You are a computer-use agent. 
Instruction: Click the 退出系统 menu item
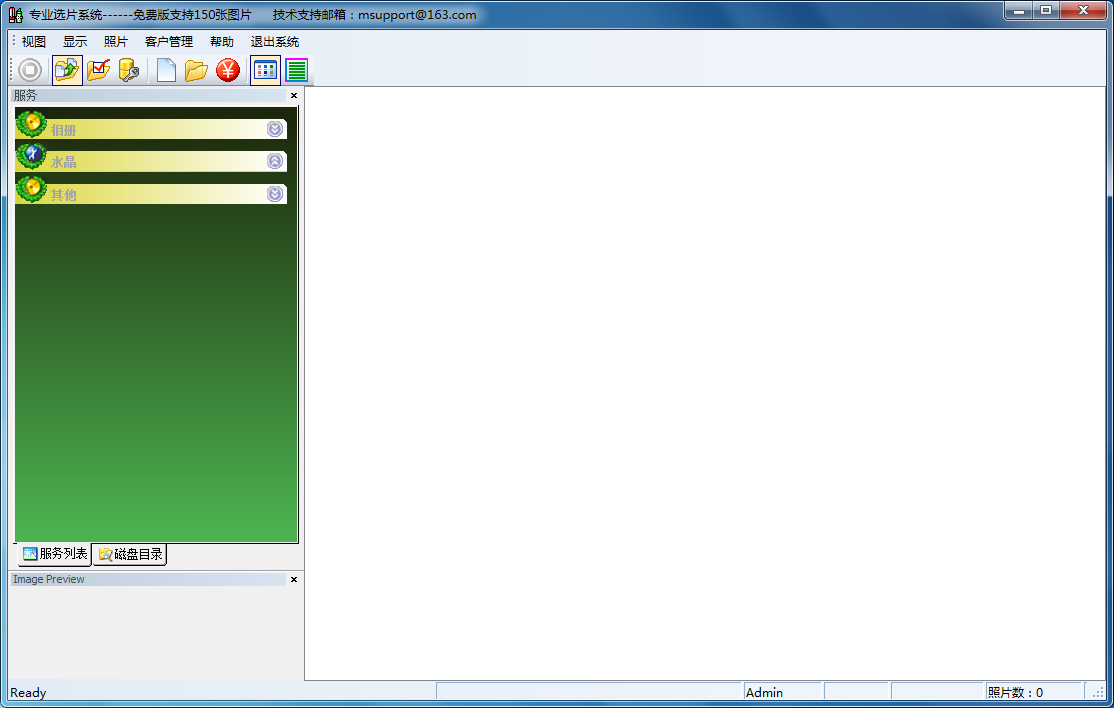coord(275,42)
